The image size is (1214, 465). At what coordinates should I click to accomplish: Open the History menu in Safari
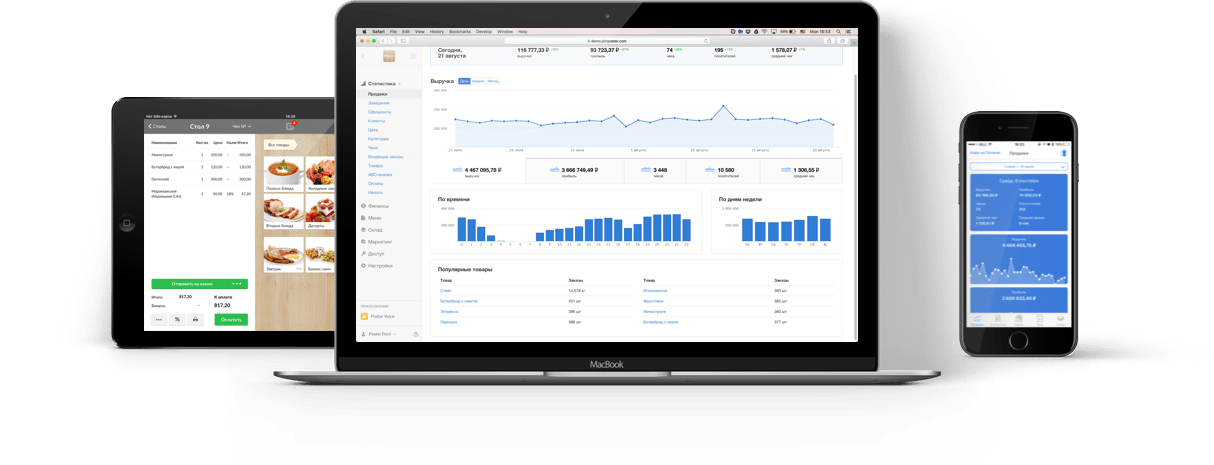pos(437,32)
